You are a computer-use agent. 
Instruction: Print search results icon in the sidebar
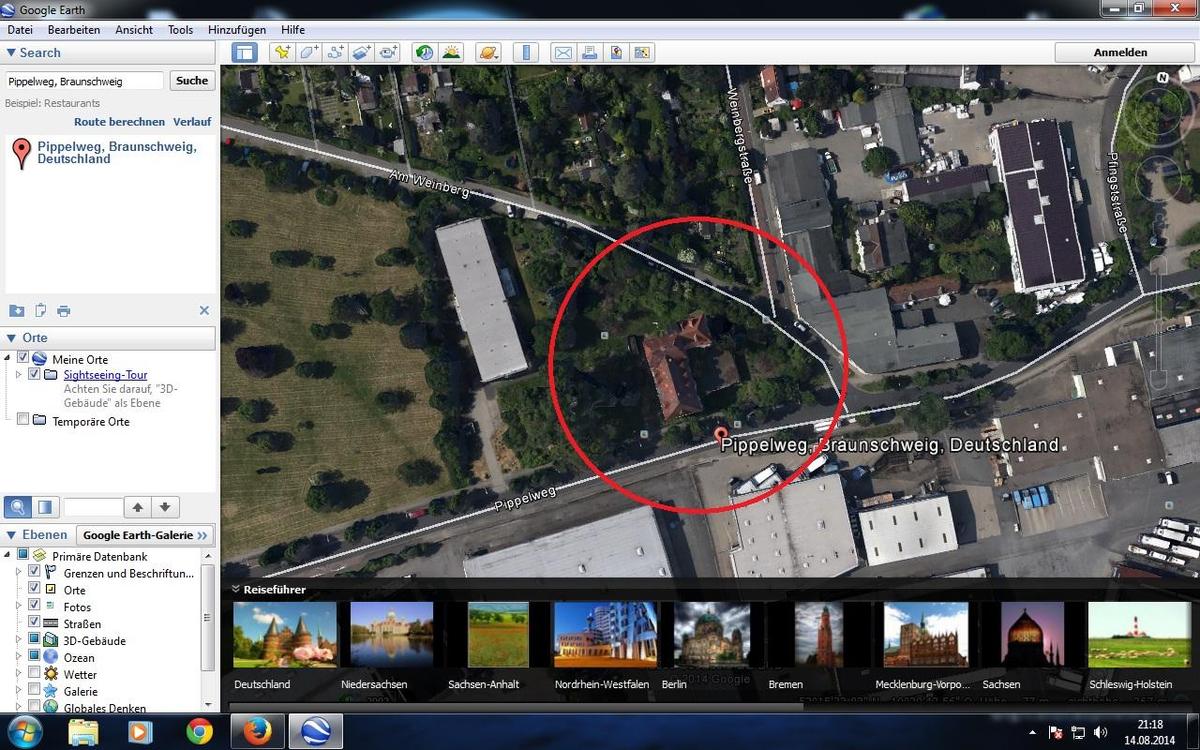click(64, 310)
